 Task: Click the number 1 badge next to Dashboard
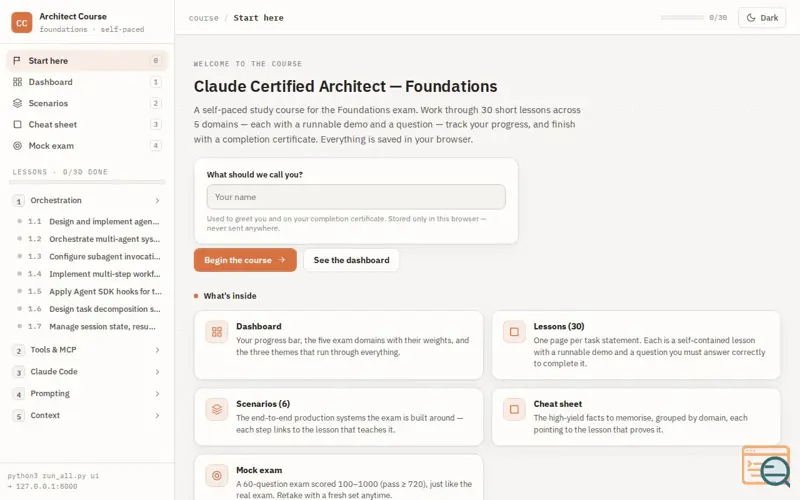(x=156, y=82)
